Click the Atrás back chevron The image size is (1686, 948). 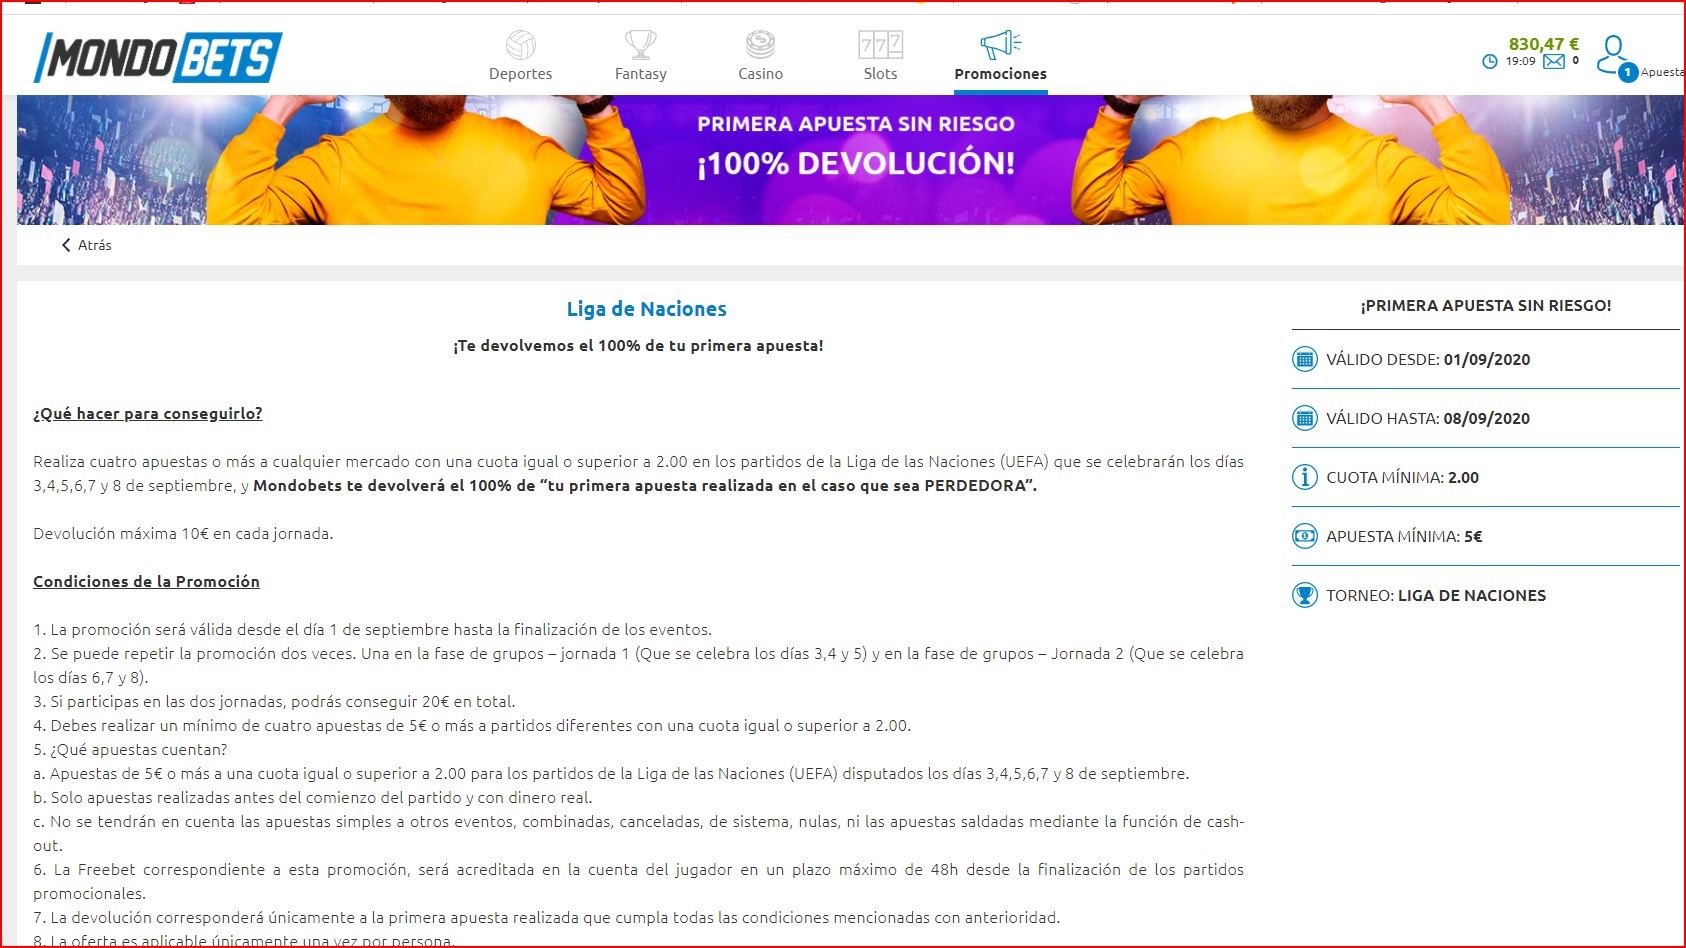66,245
